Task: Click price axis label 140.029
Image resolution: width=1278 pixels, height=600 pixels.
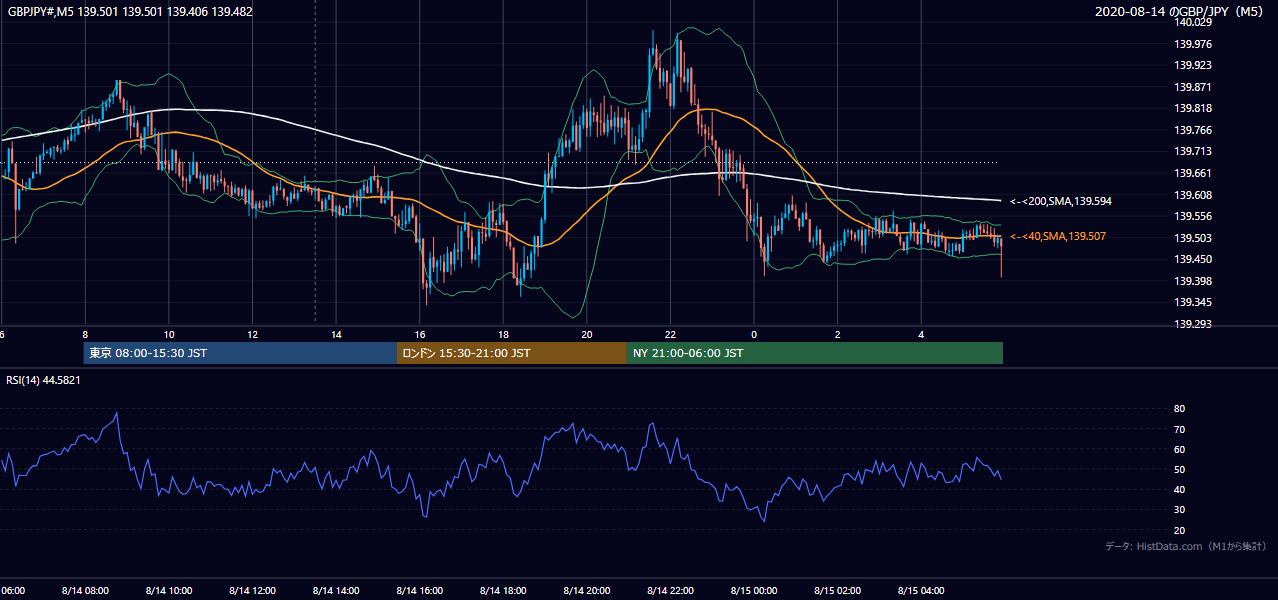Action: (x=1192, y=22)
